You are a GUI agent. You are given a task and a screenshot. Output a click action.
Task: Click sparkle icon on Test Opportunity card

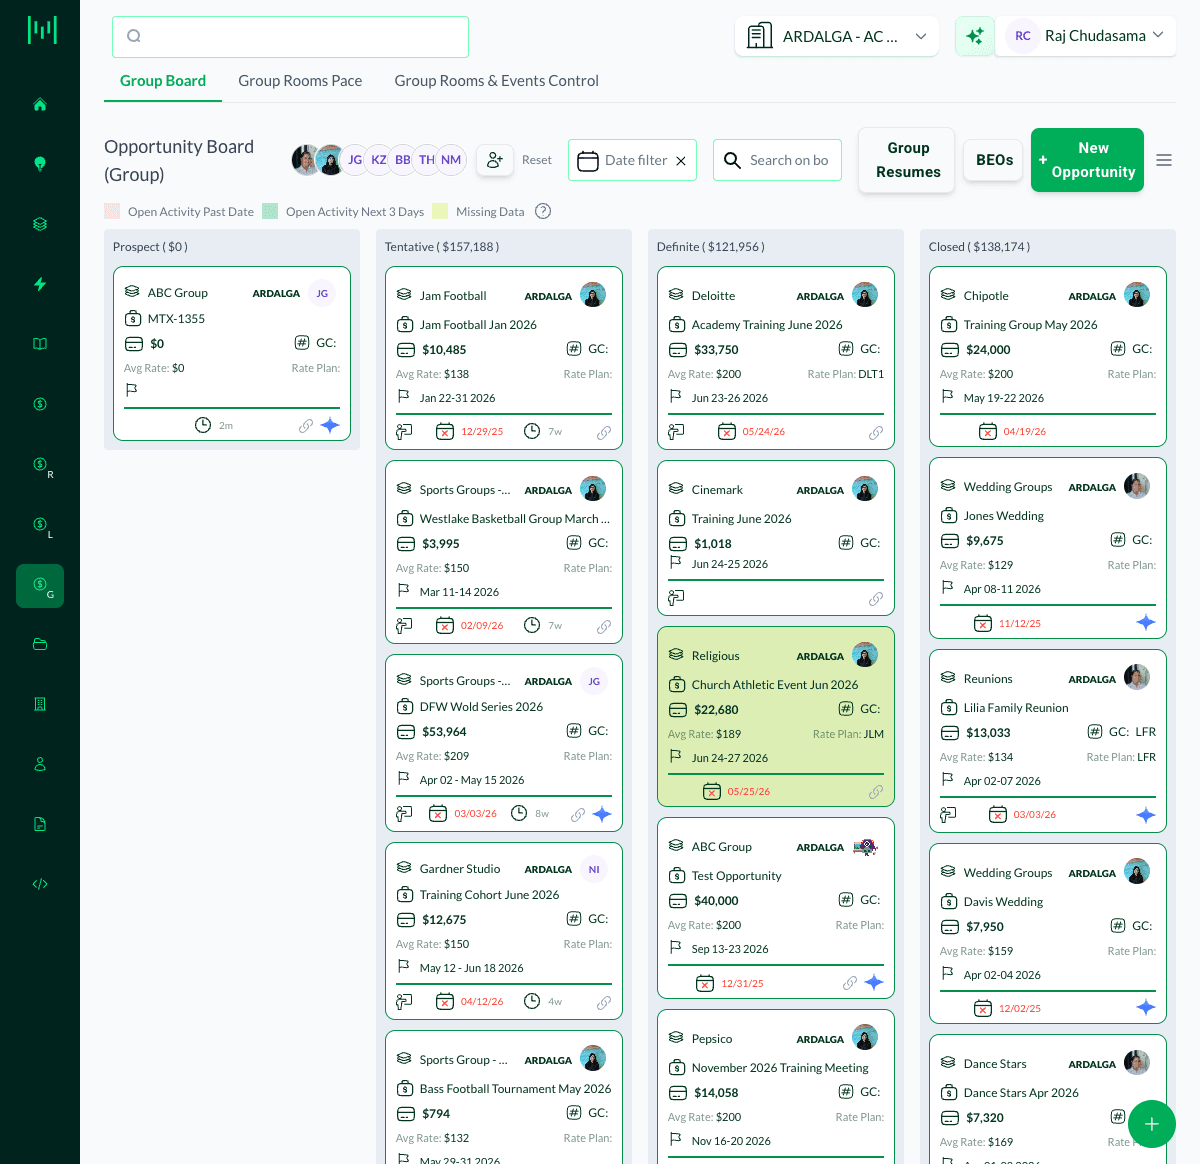874,982
